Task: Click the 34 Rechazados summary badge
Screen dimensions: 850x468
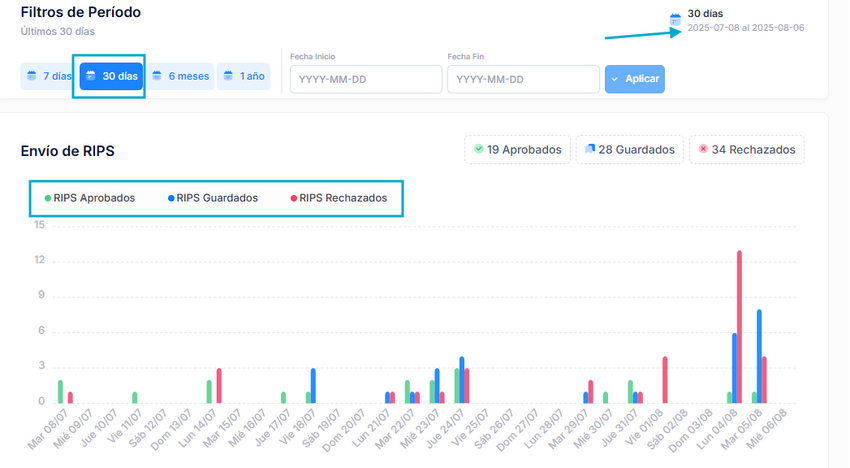Action: 748,150
